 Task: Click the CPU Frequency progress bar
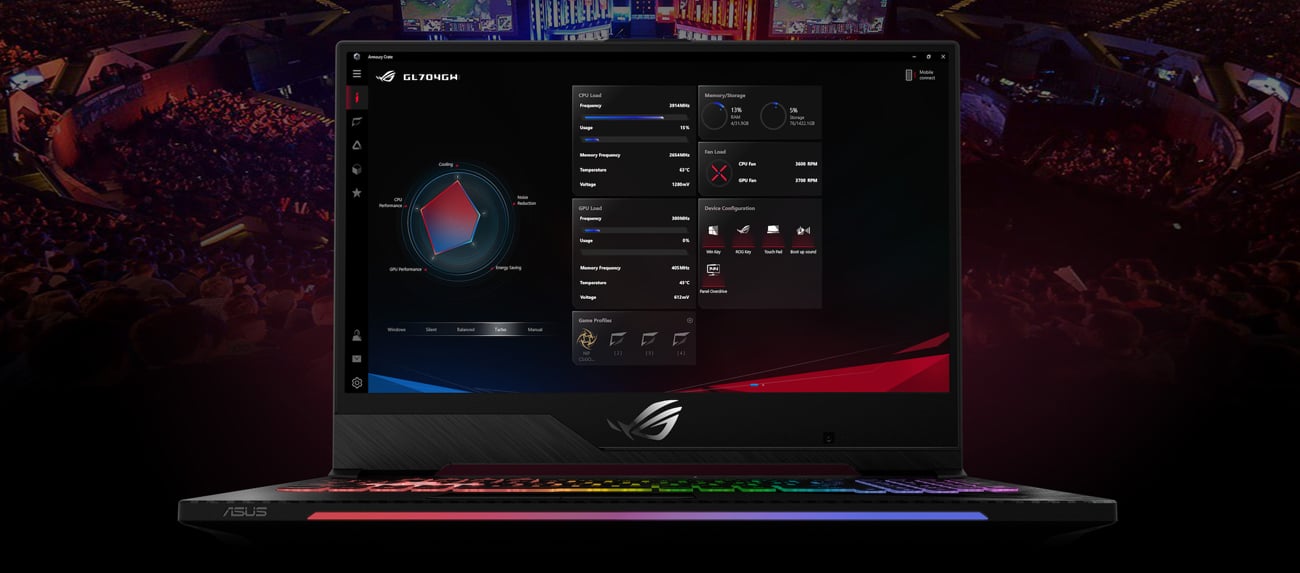[634, 117]
